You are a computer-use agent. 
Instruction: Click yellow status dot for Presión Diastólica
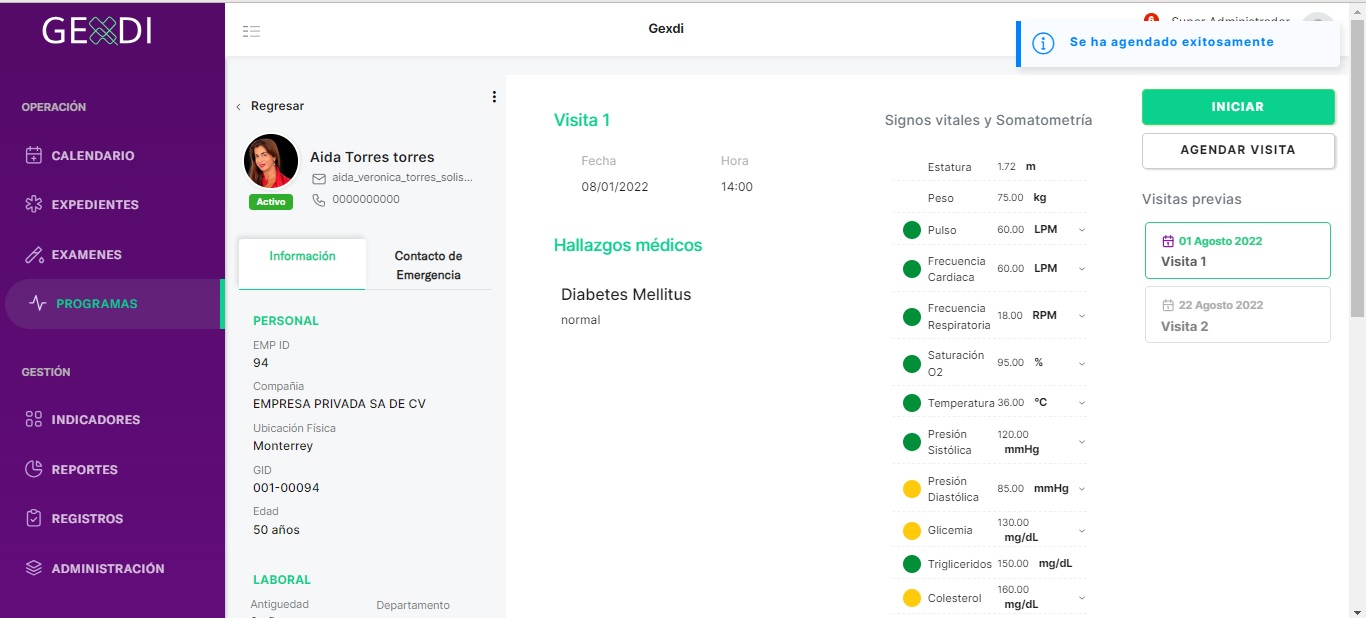pyautogui.click(x=912, y=489)
